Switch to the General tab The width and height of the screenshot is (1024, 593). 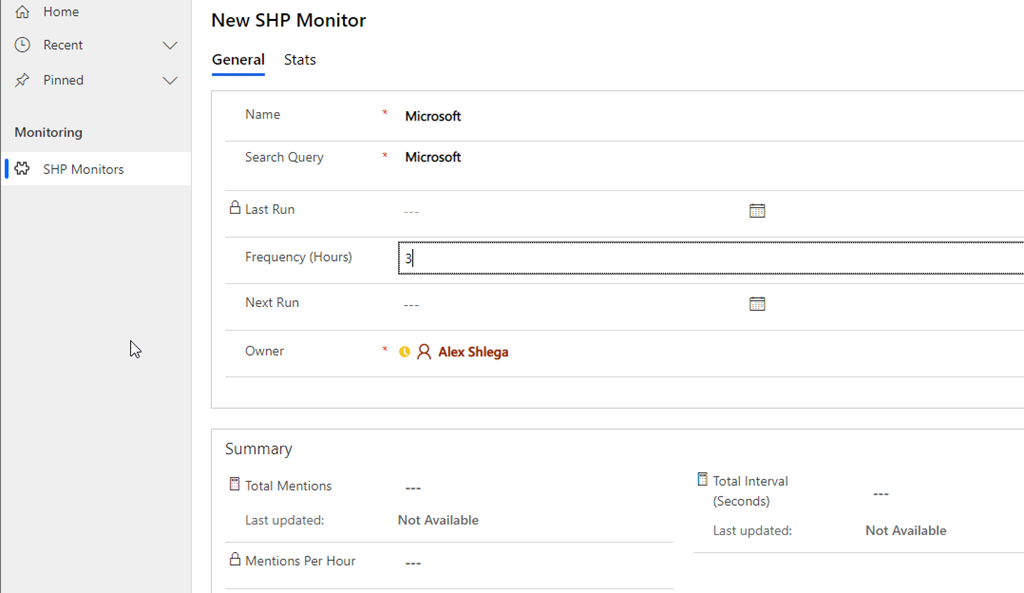[x=238, y=60]
